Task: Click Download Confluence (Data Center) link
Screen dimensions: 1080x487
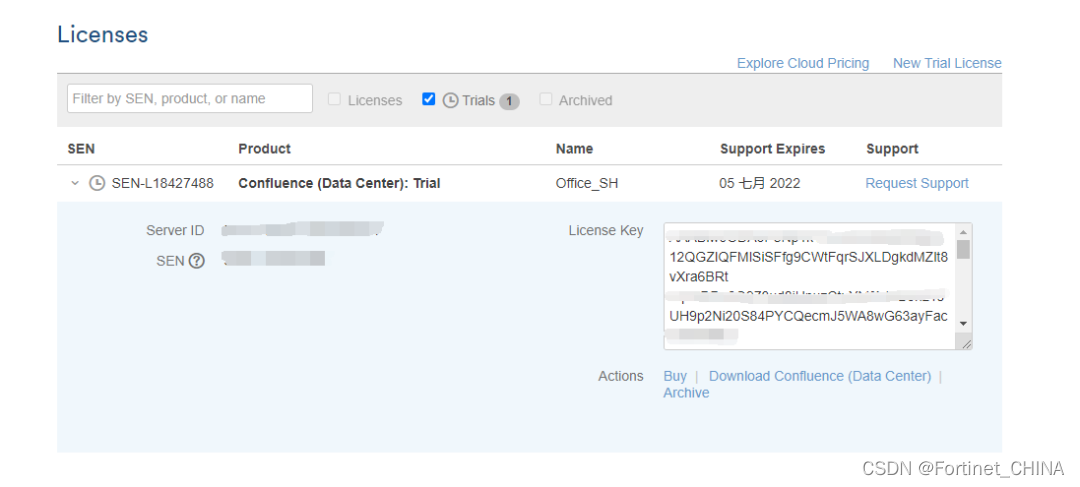Action: click(820, 376)
